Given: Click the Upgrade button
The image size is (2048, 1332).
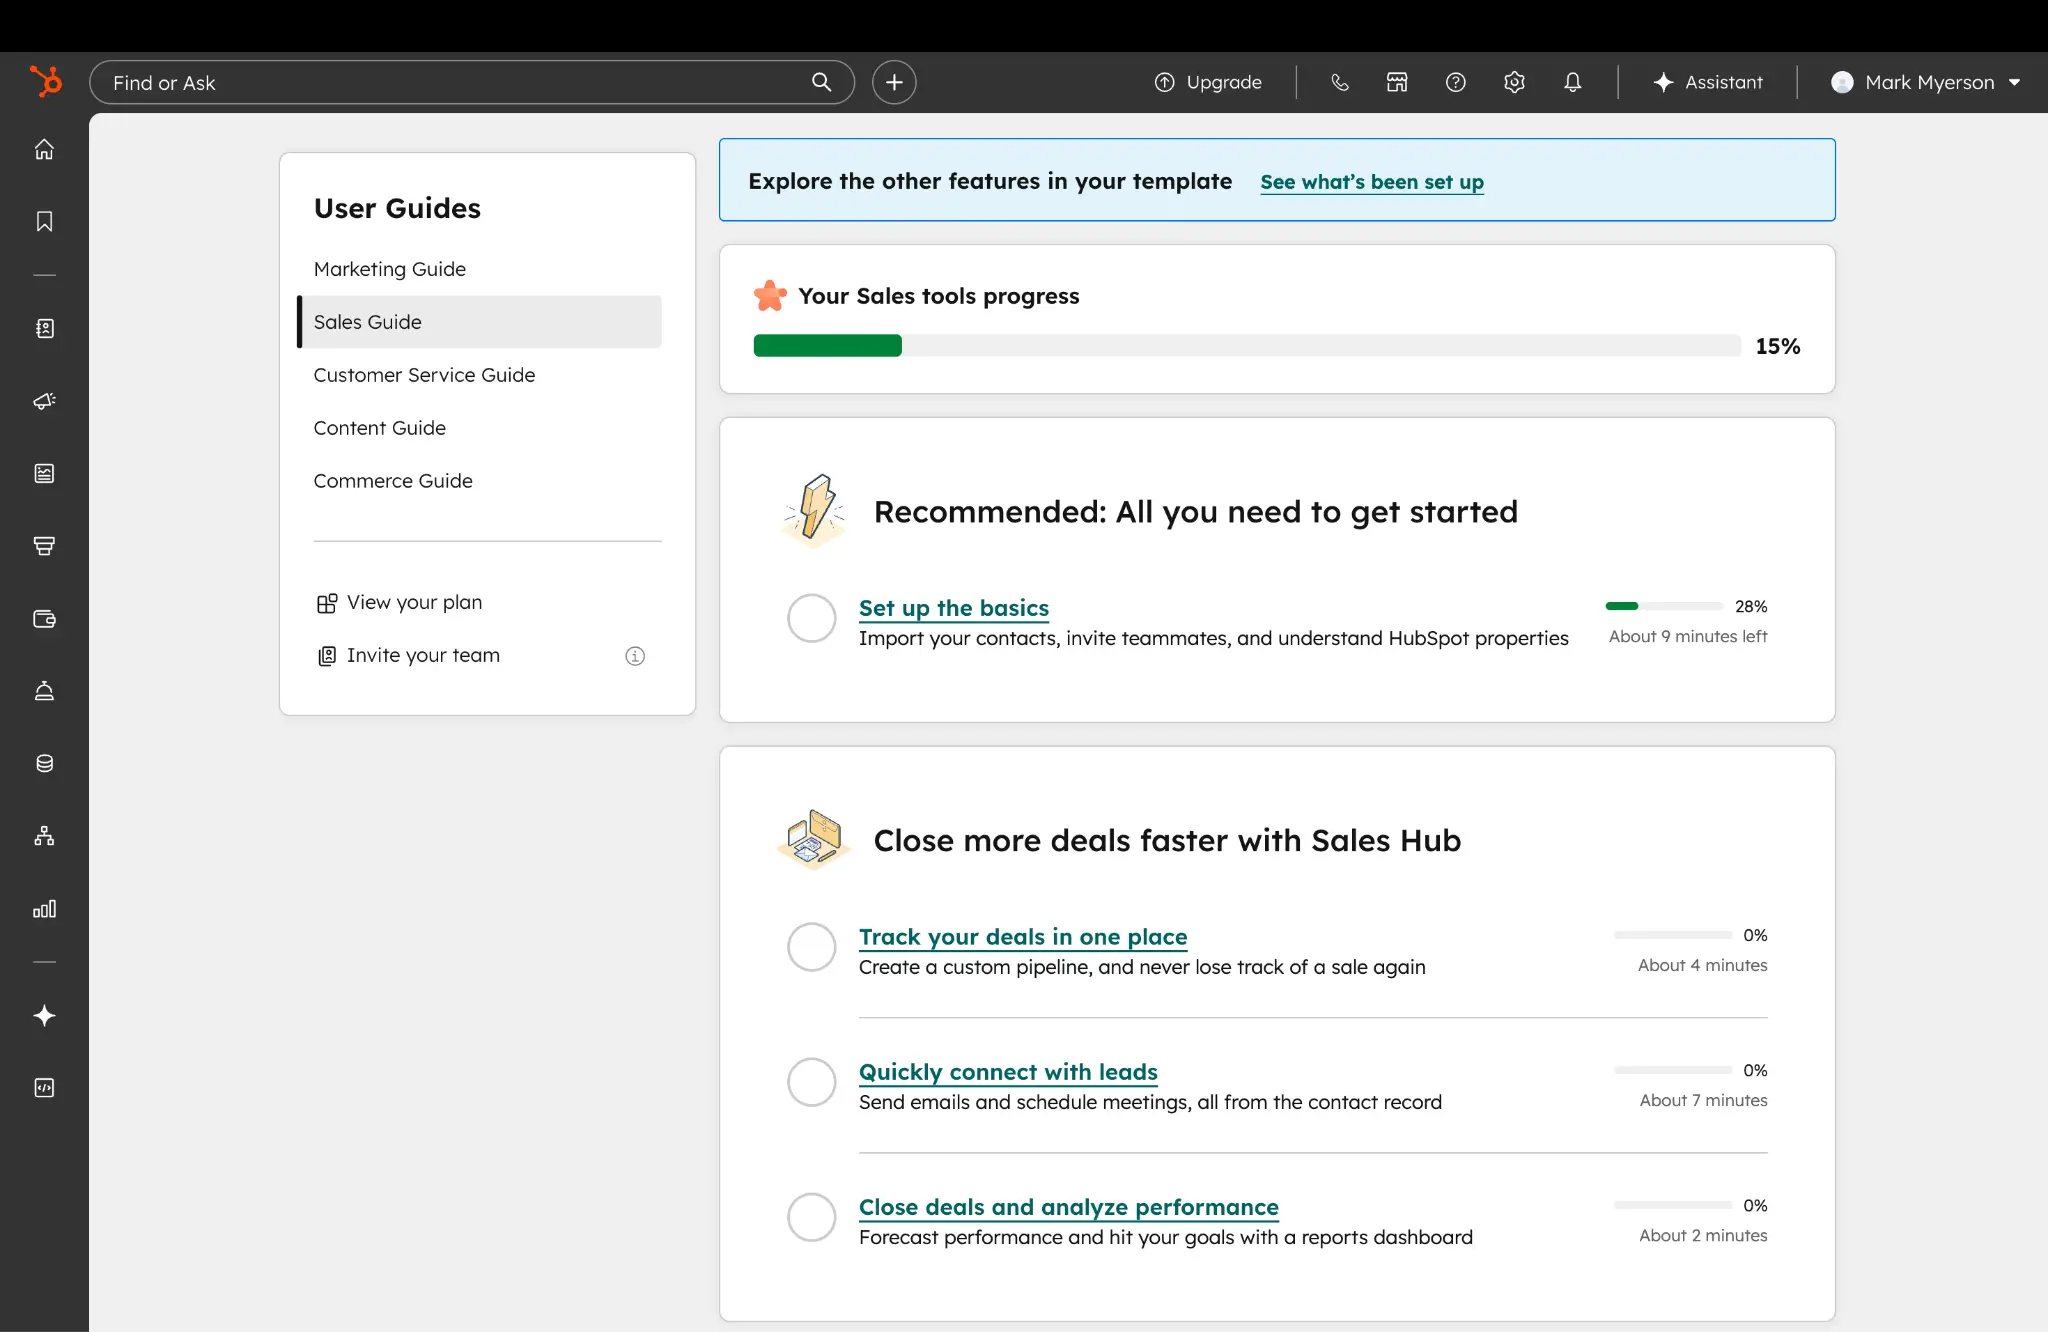Looking at the screenshot, I should [1208, 82].
